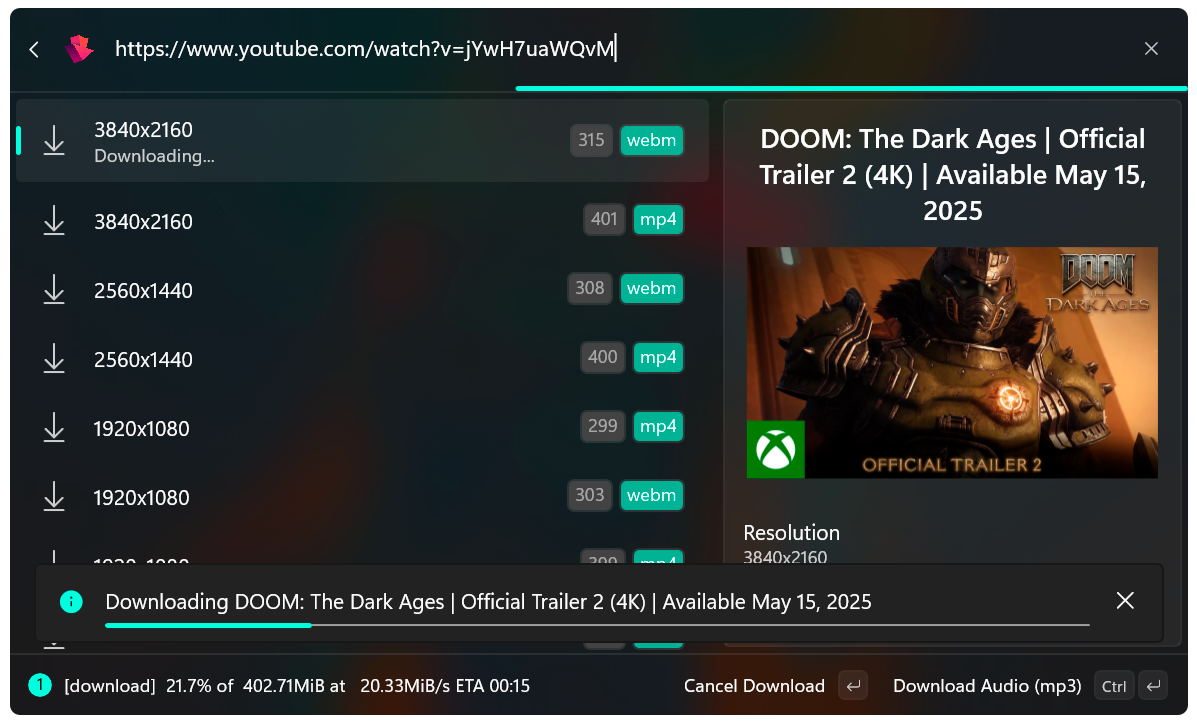Click the 315 format ID badge

pos(591,140)
